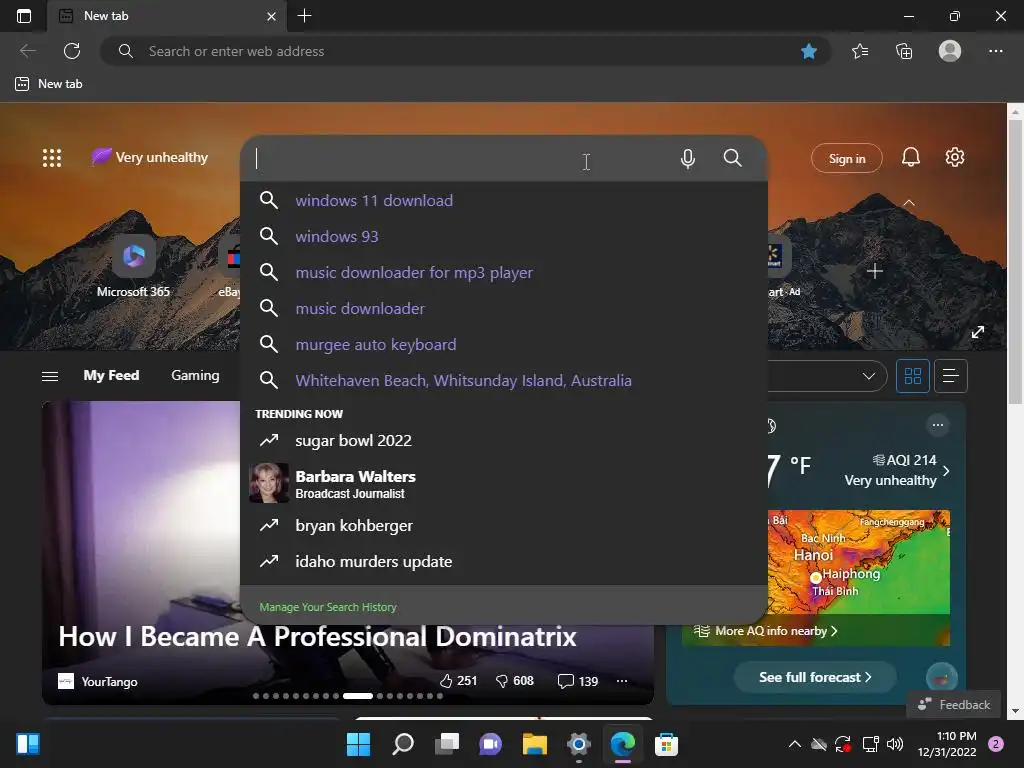Screen dimensions: 1024x768
Task: Open AQI 214 details chevron
Action: tap(946, 470)
